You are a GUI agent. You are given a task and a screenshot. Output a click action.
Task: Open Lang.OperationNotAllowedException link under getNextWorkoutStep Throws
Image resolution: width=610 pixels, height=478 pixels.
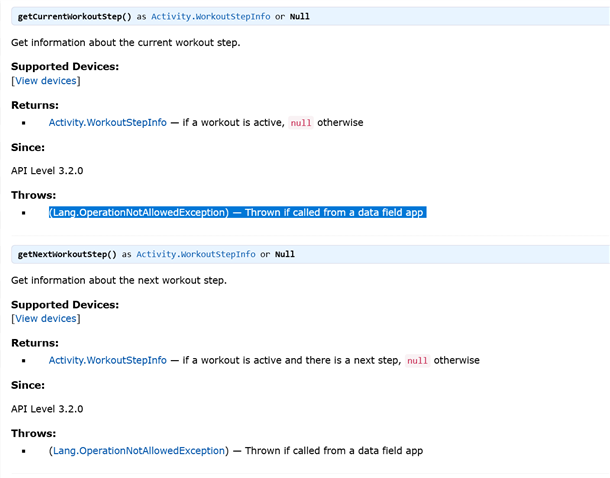138,451
